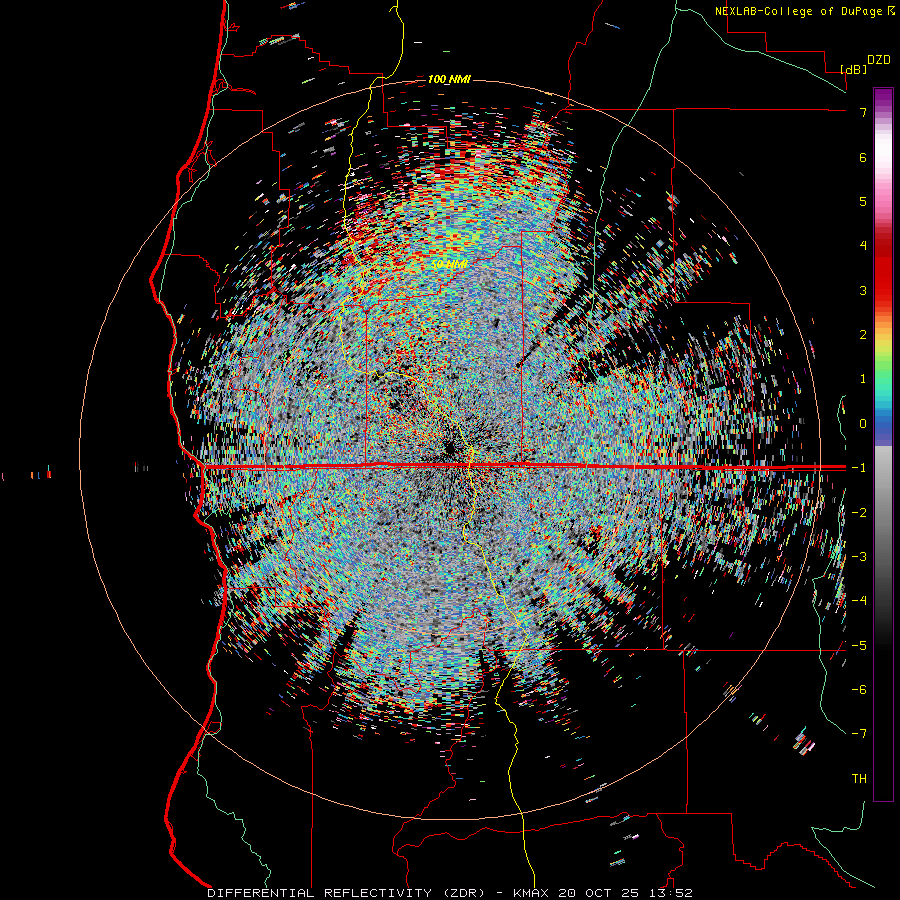
Task: Click the positive 1 scale value
Action: (863, 379)
